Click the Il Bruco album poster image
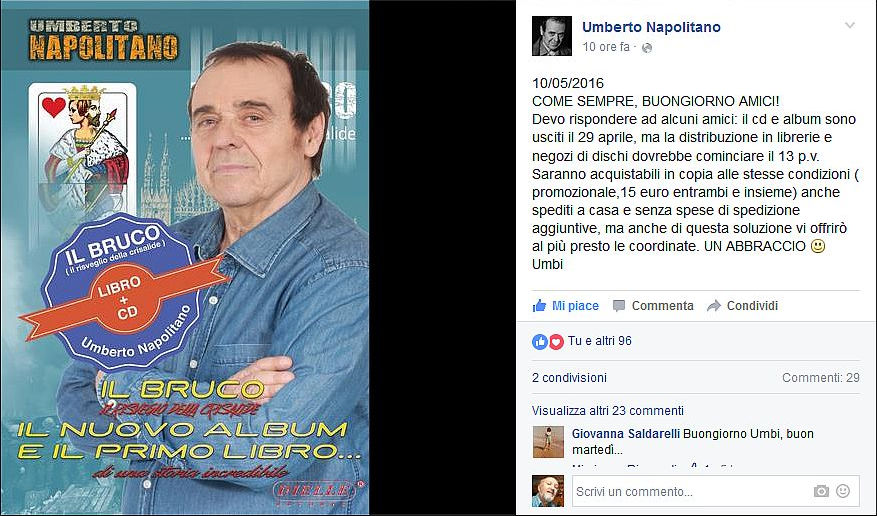Screen dimensions: 877x516 coord(185,258)
